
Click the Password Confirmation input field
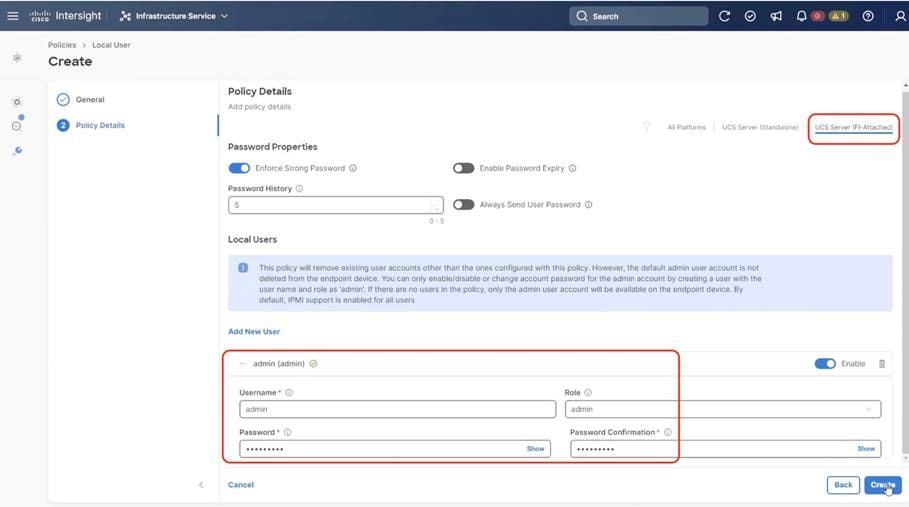point(726,448)
